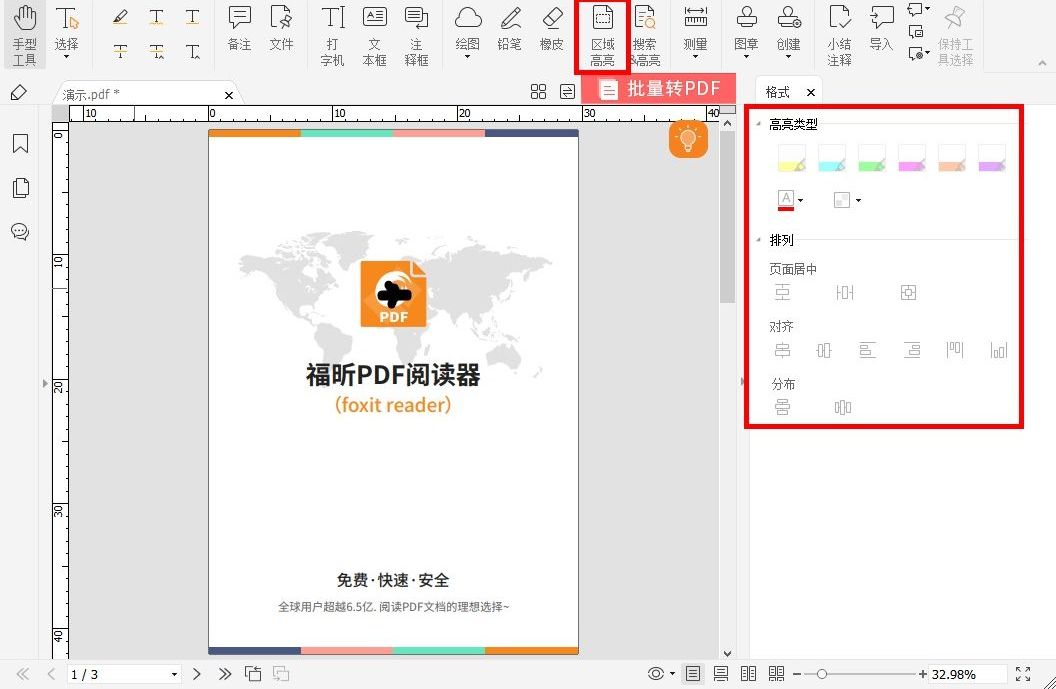Enter full screen mode
1056x689 pixels.
tap(1023, 674)
